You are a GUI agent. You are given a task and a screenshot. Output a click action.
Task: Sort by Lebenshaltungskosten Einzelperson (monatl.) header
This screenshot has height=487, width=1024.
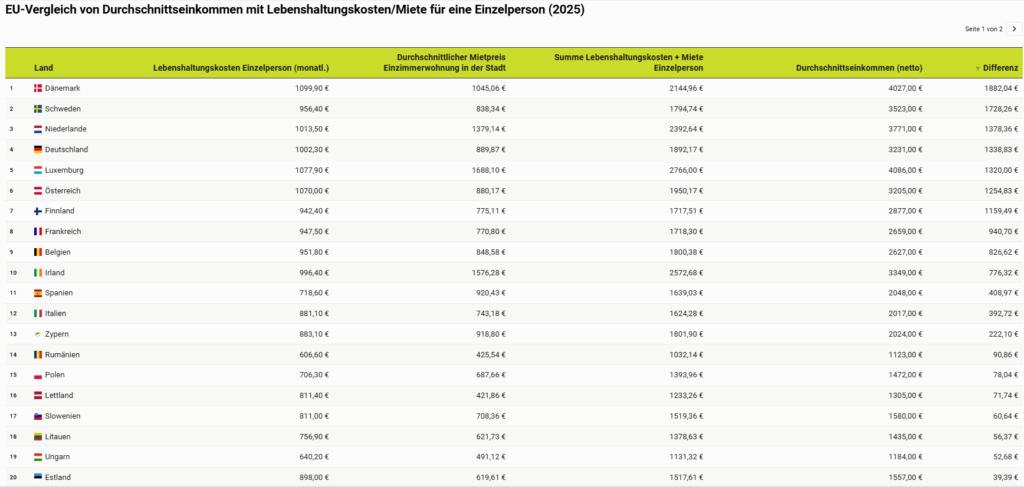[x=241, y=67]
